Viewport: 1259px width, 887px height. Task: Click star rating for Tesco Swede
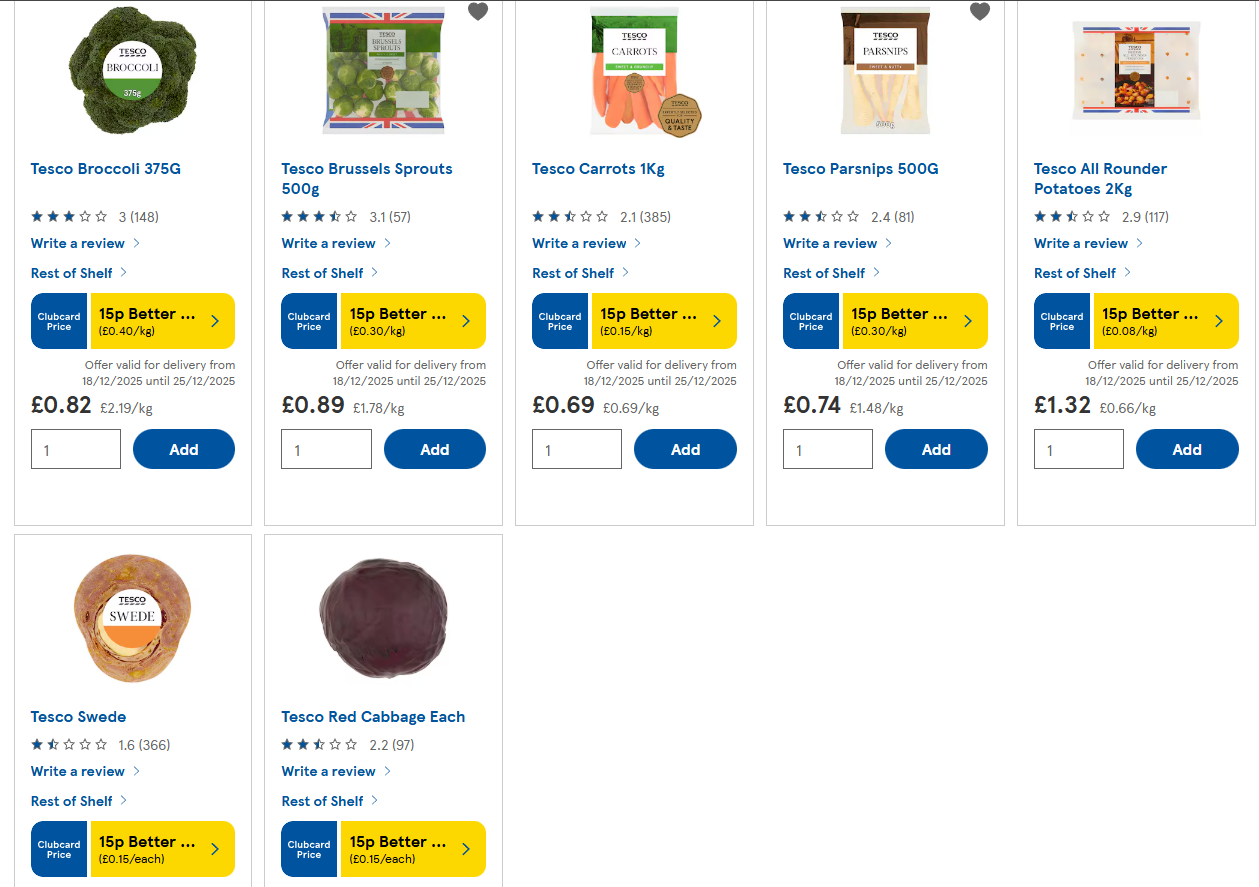(69, 745)
